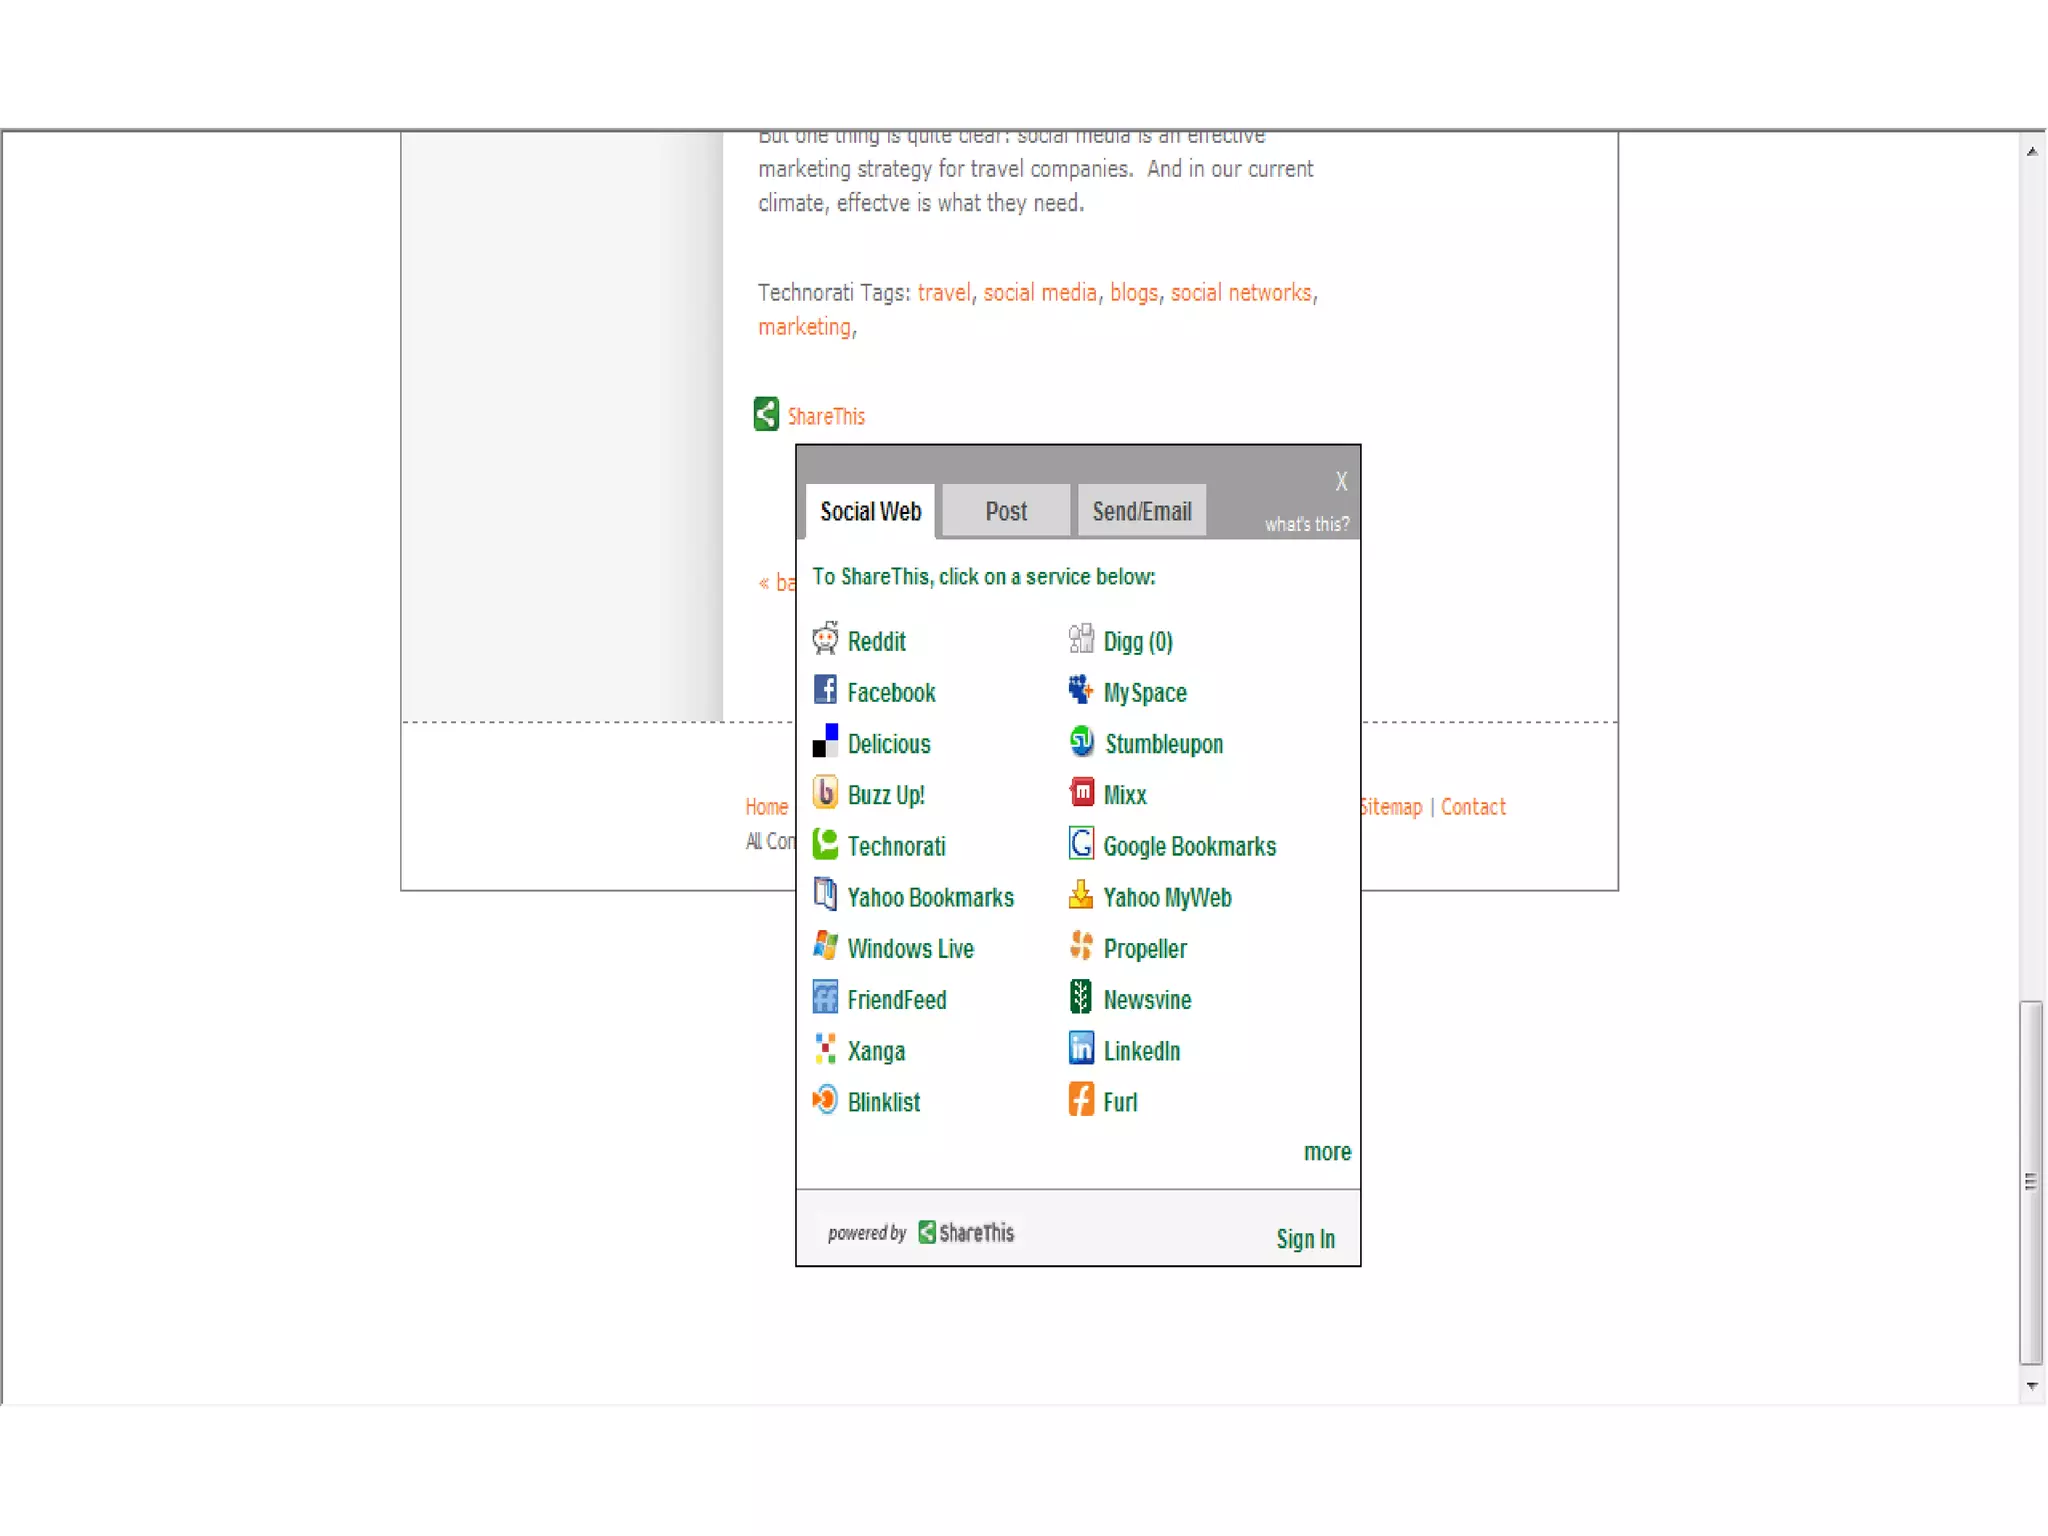The width and height of the screenshot is (2048, 1536).
Task: Click the Blinklist icon
Action: pos(825,1099)
